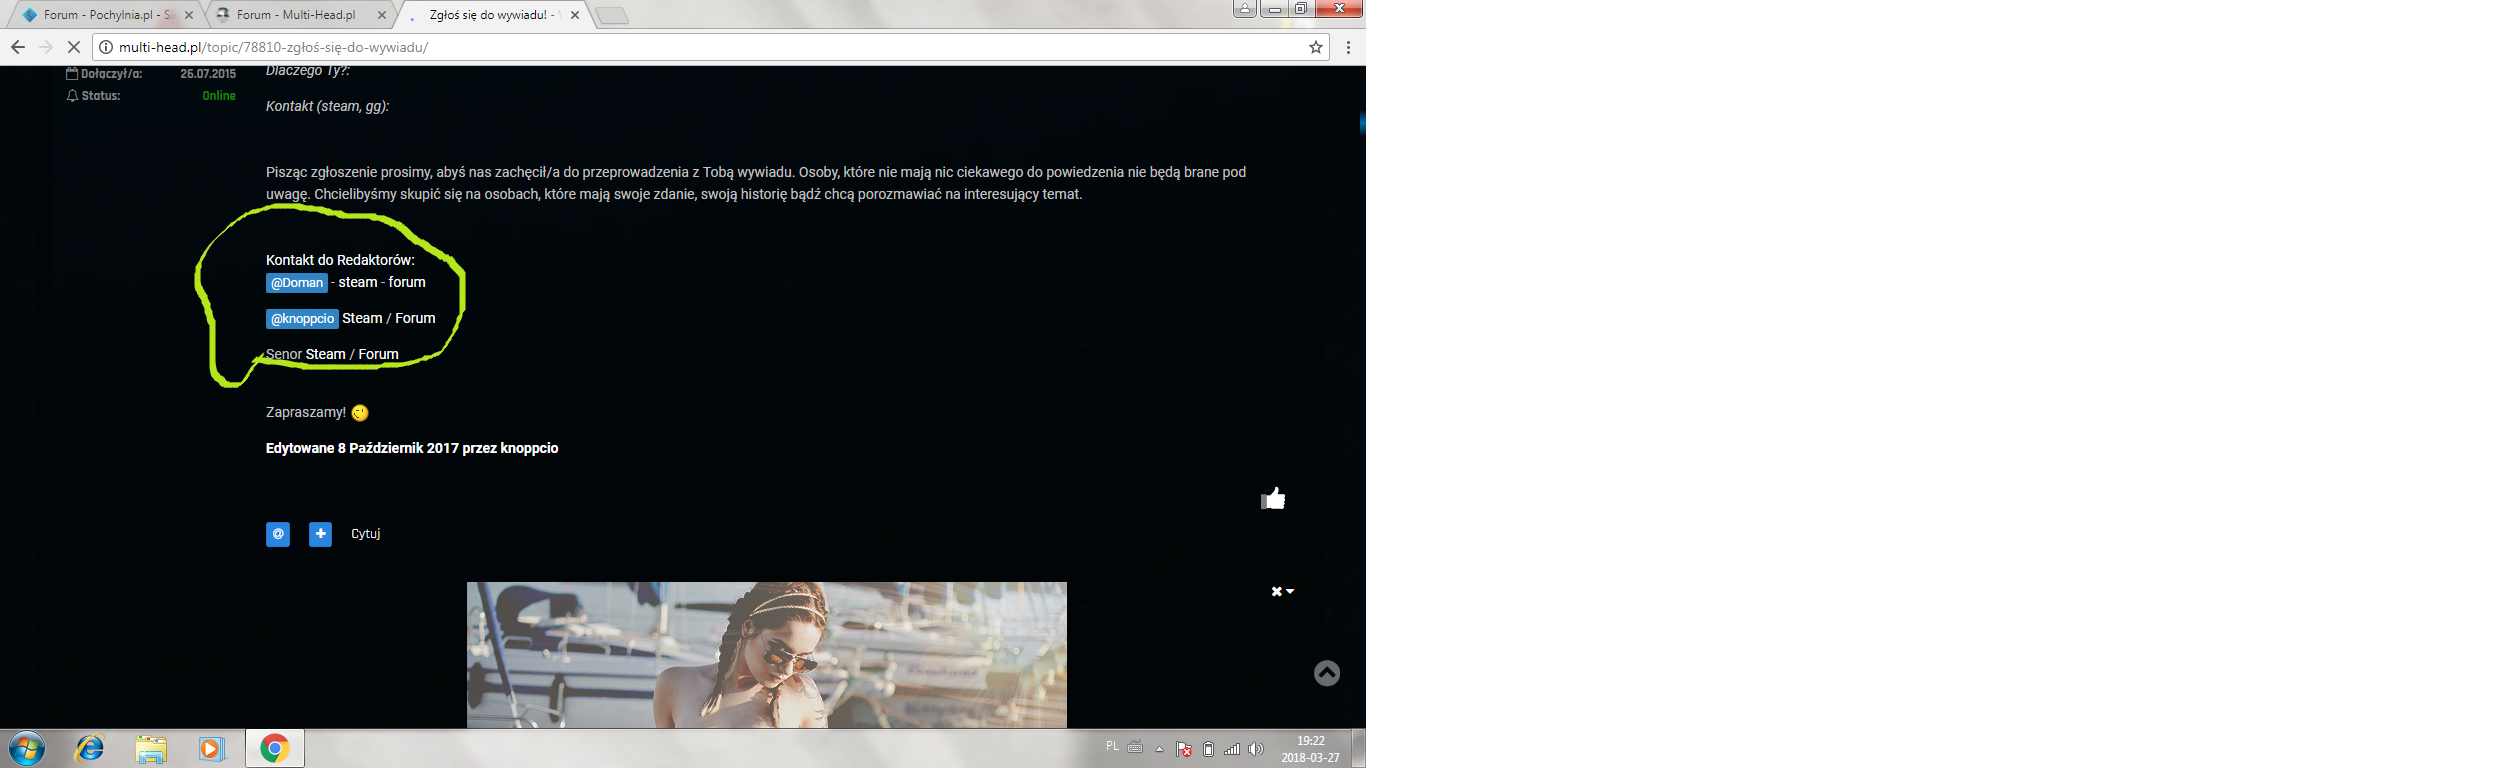This screenshot has height=768, width=2500.
Task: Click the Cytuj quote link
Action: (365, 534)
